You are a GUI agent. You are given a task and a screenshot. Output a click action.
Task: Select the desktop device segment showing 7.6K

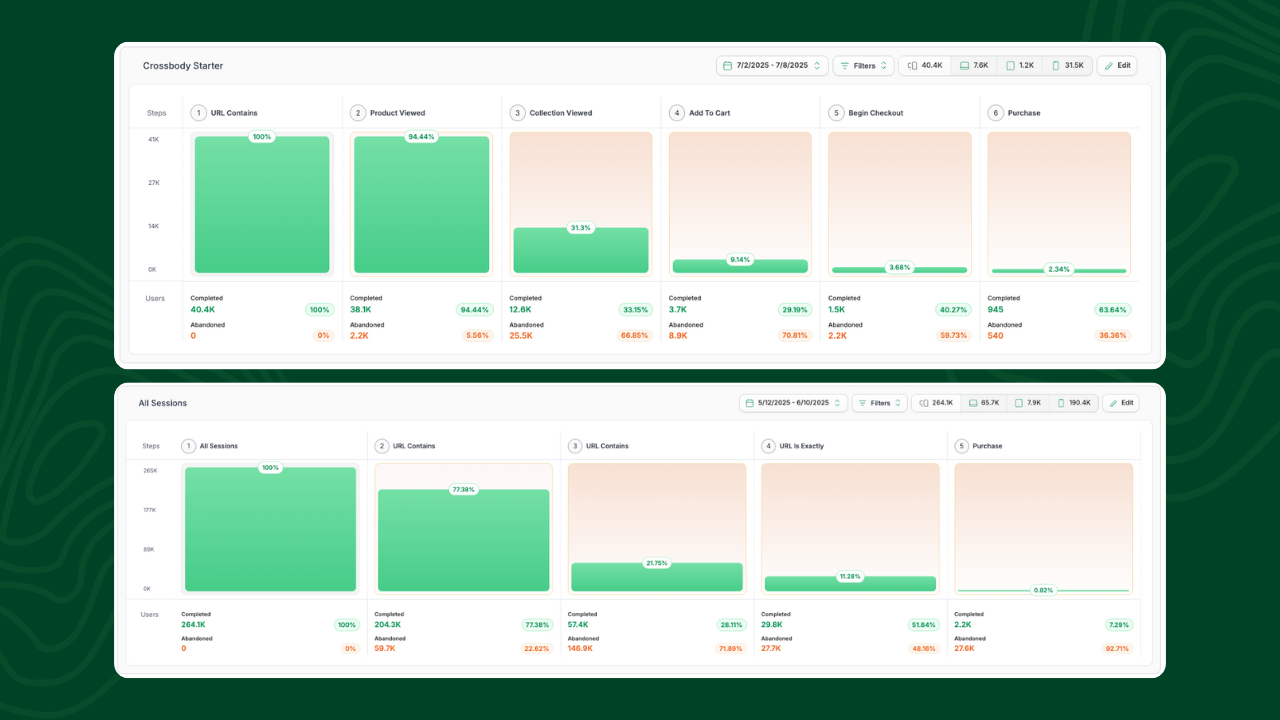pos(973,65)
